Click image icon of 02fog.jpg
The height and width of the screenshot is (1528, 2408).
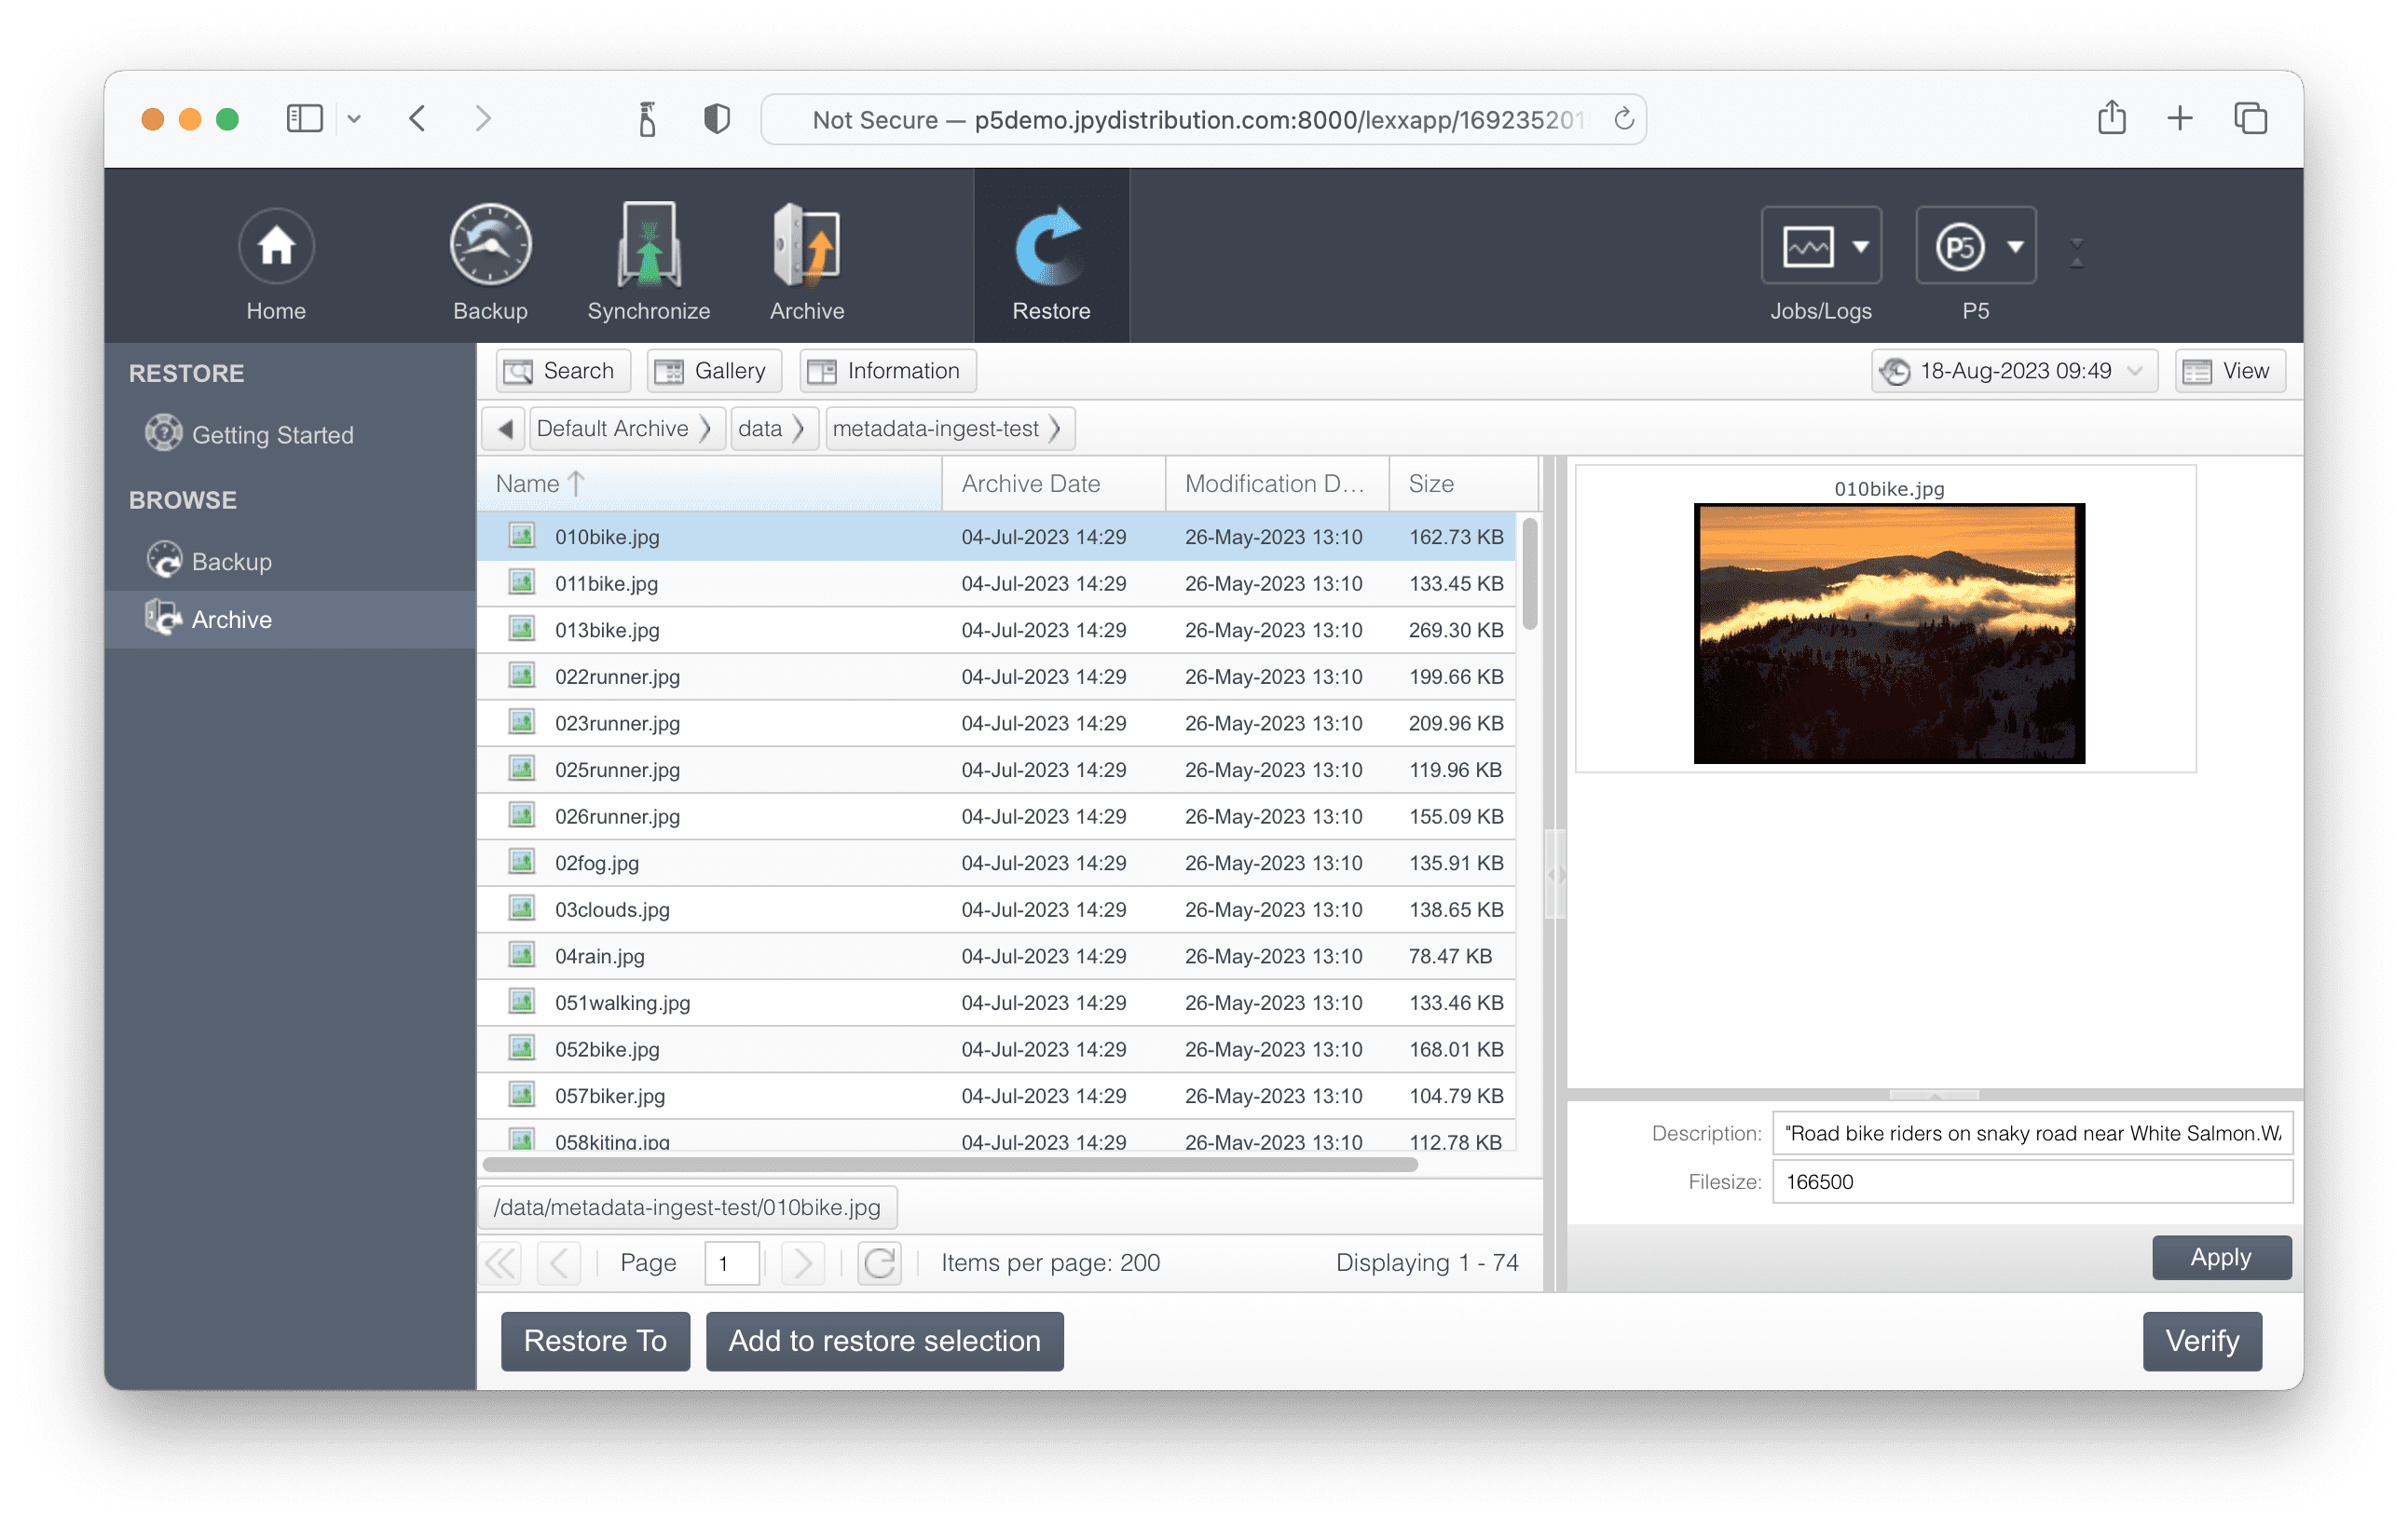521,861
